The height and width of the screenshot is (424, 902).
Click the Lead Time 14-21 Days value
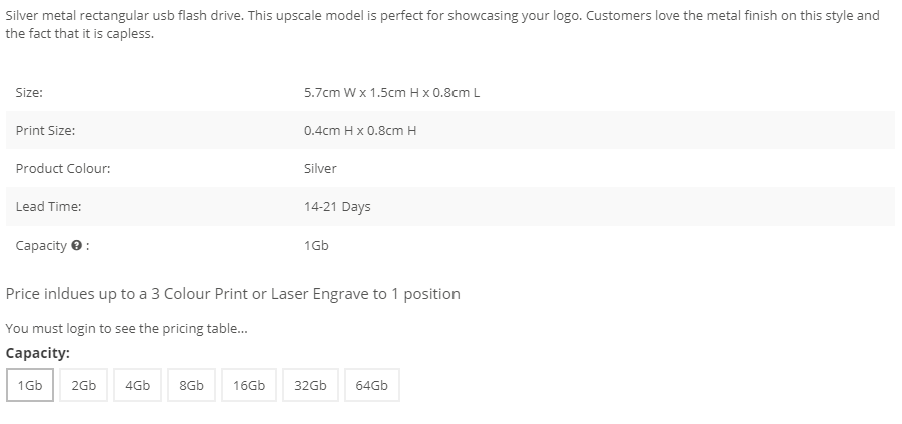point(337,207)
